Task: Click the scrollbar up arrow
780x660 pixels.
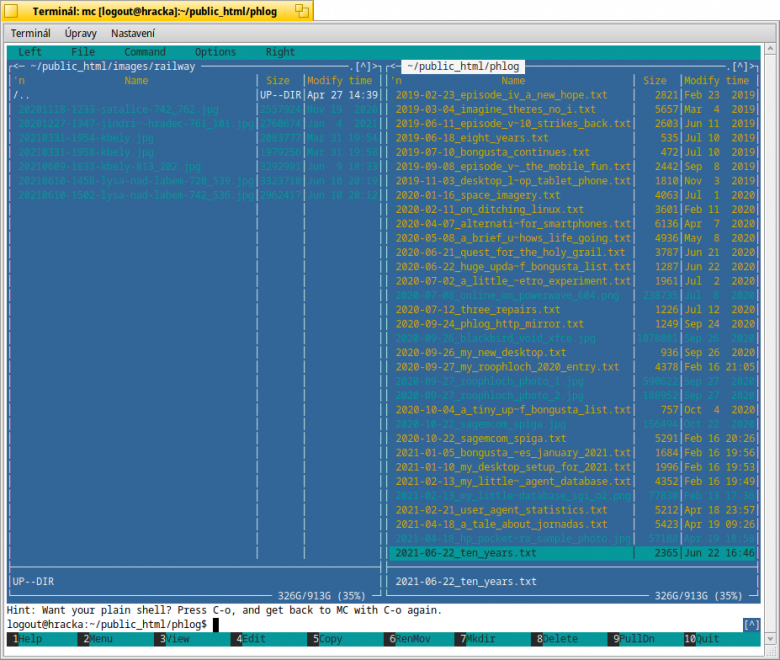Action: [770, 49]
